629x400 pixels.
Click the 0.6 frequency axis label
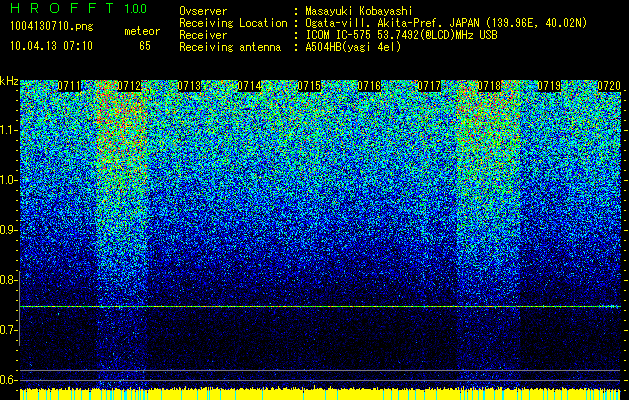pos(8,380)
